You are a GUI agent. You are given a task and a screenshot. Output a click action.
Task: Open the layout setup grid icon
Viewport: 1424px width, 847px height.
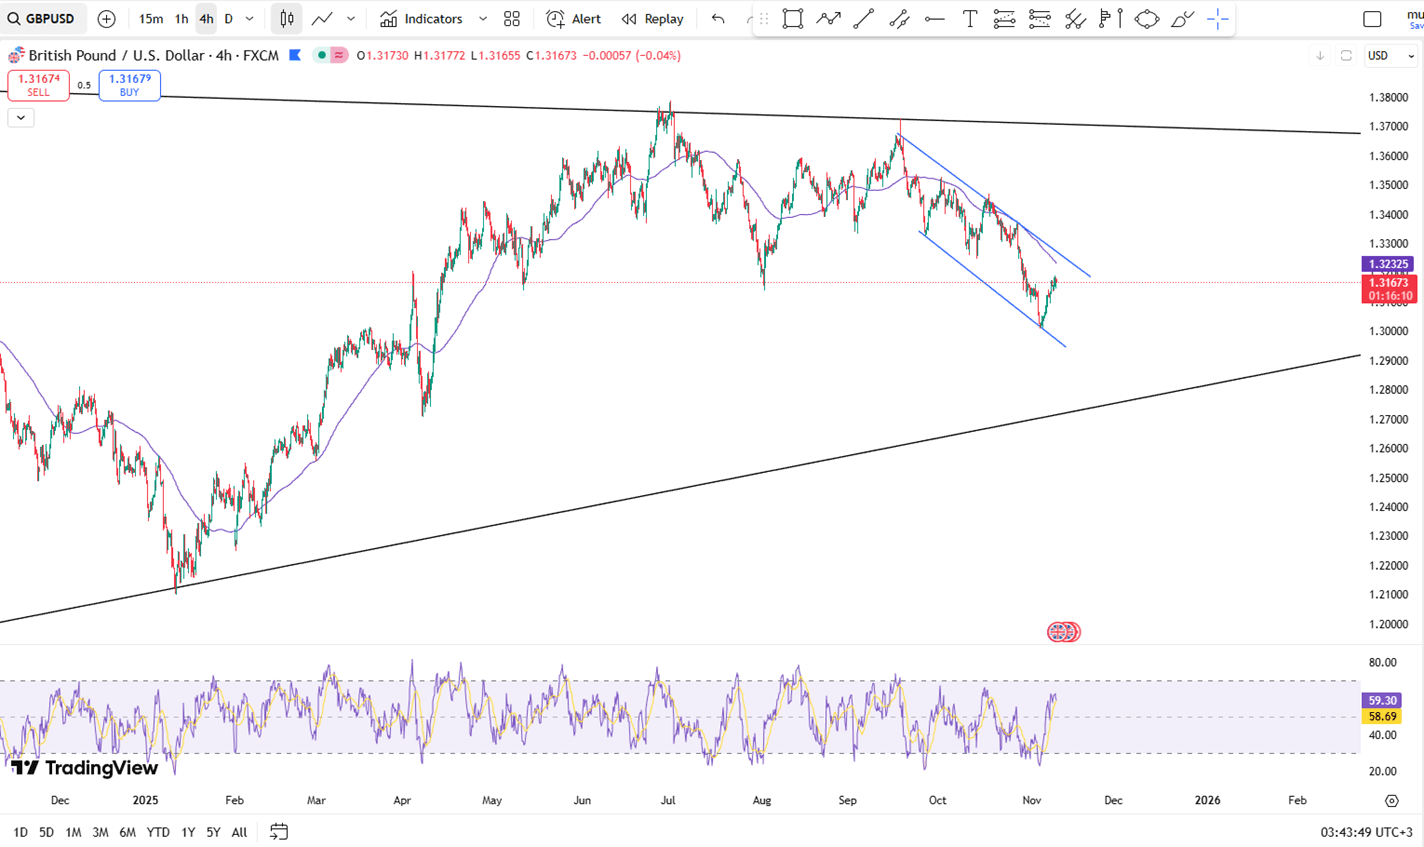pyautogui.click(x=512, y=19)
